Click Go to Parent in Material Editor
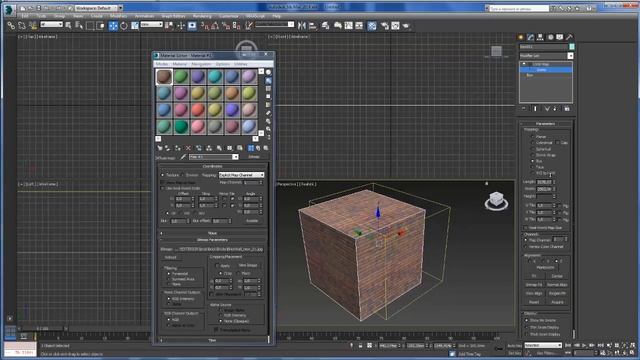This screenshot has width=640, height=360. coord(258,148)
